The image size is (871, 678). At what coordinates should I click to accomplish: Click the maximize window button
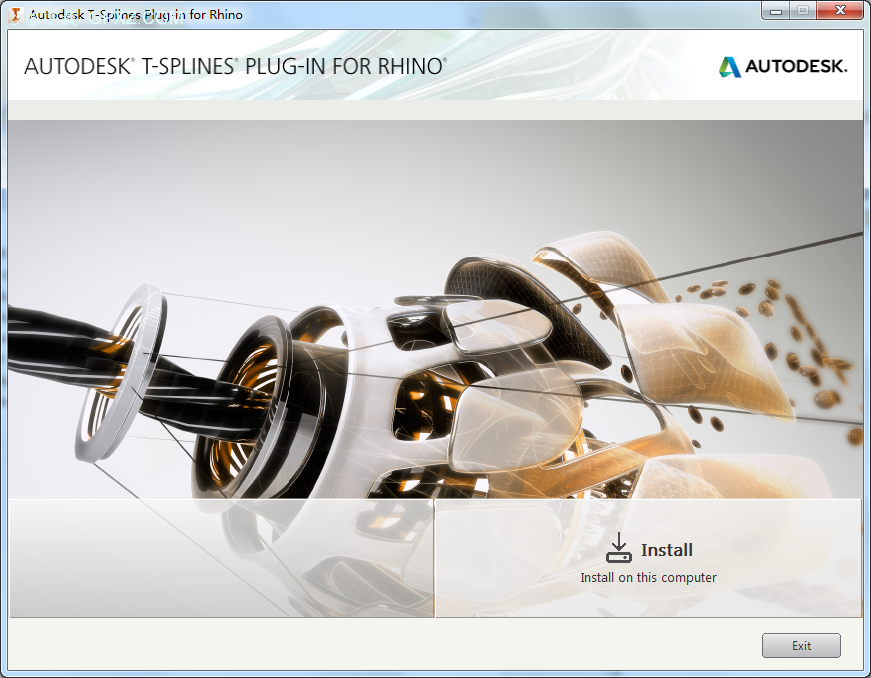802,11
